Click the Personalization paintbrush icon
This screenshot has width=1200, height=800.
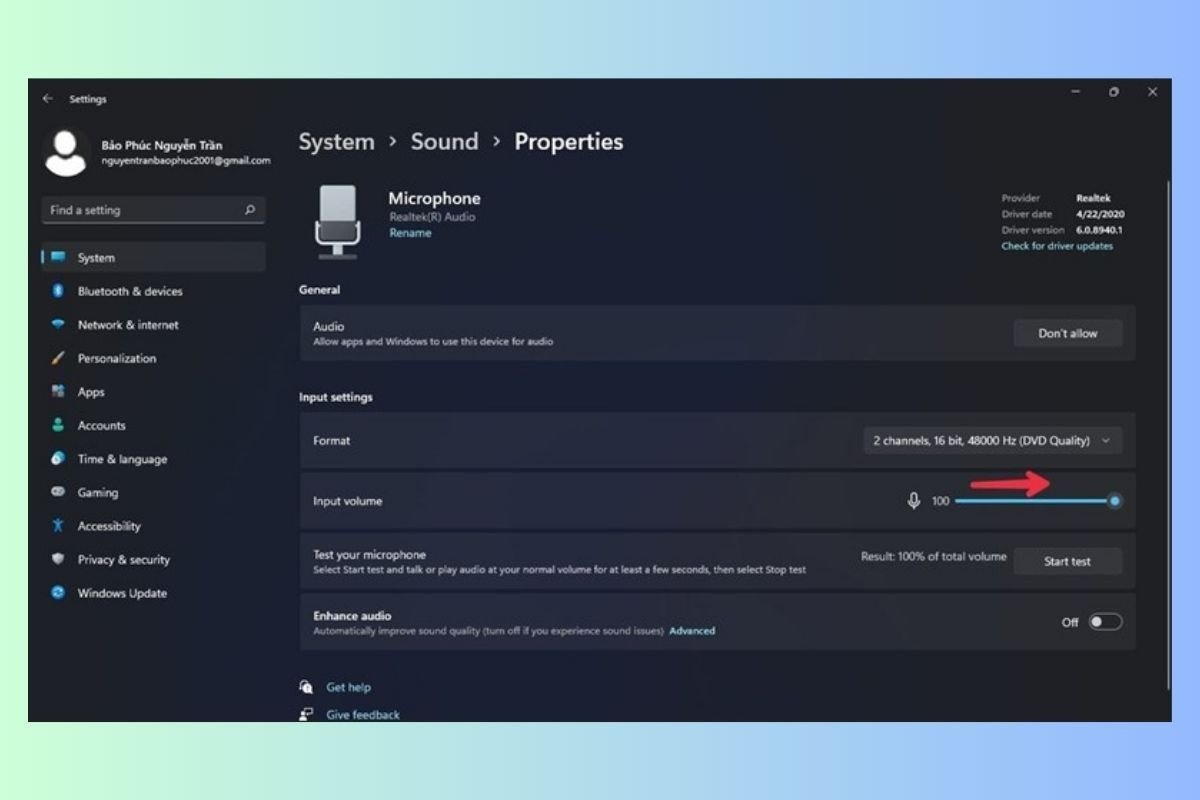tap(58, 358)
